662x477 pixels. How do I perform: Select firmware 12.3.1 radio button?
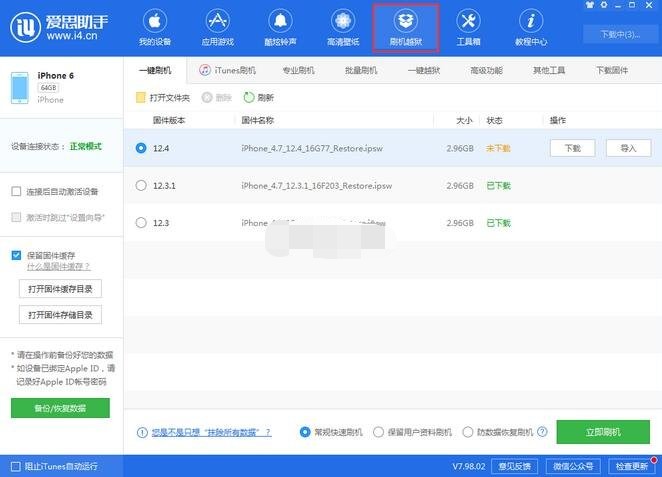point(140,185)
